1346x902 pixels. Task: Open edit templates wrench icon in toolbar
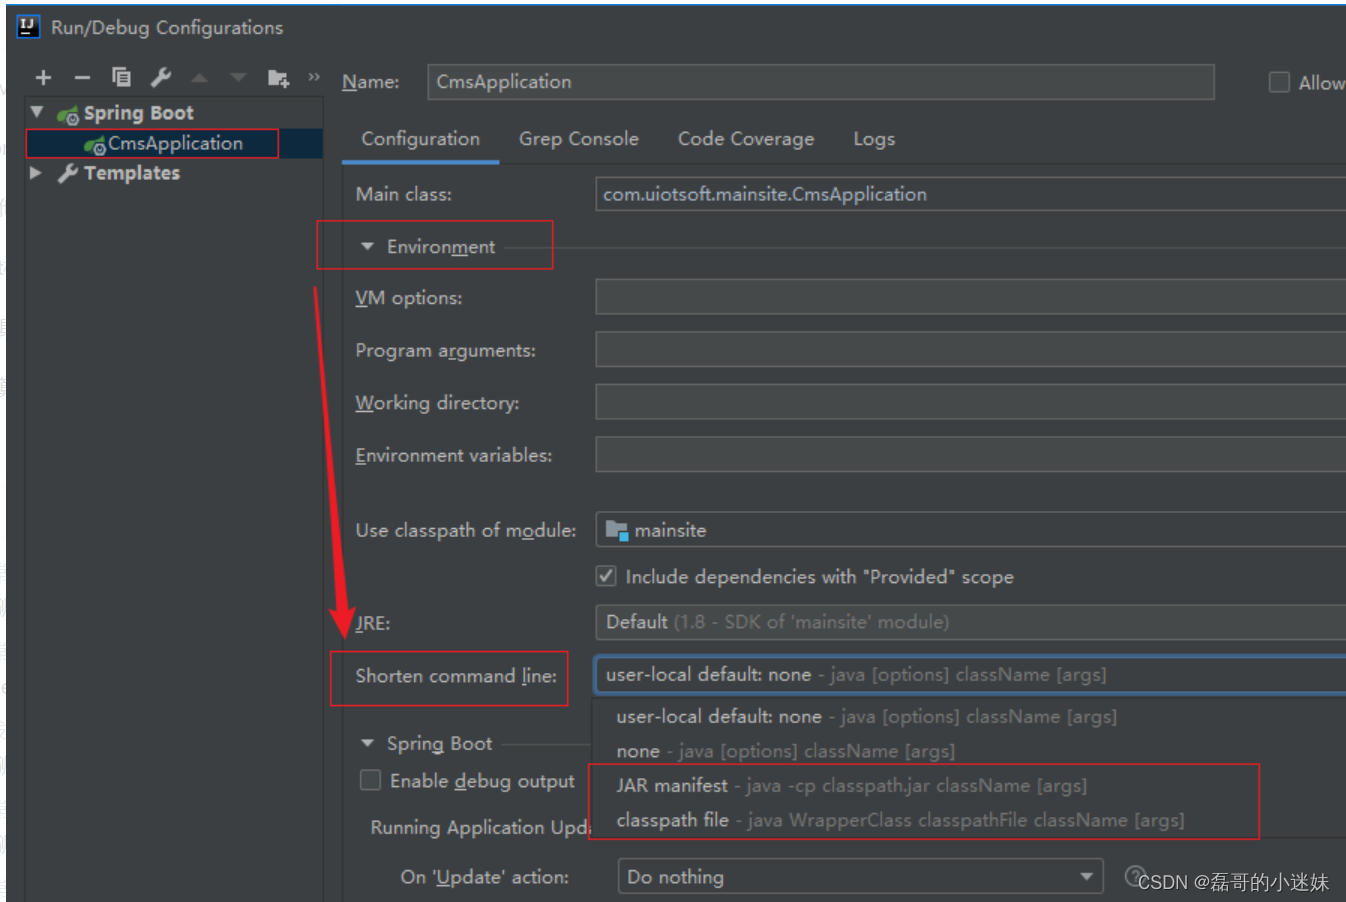[160, 77]
